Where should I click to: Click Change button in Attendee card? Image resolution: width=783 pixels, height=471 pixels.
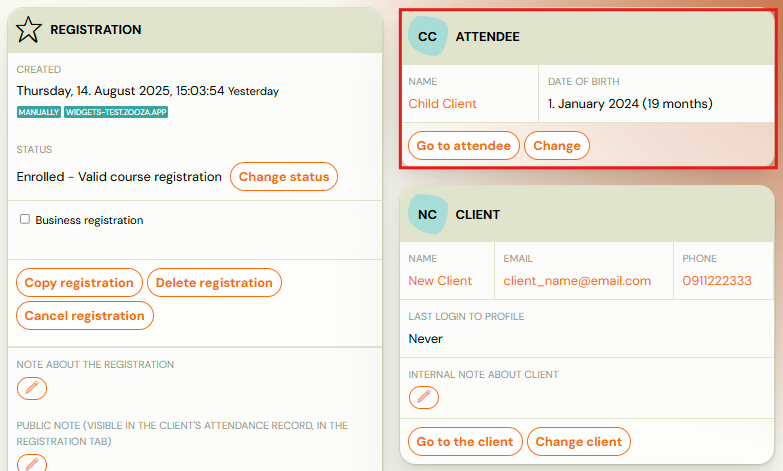pyautogui.click(x=557, y=146)
